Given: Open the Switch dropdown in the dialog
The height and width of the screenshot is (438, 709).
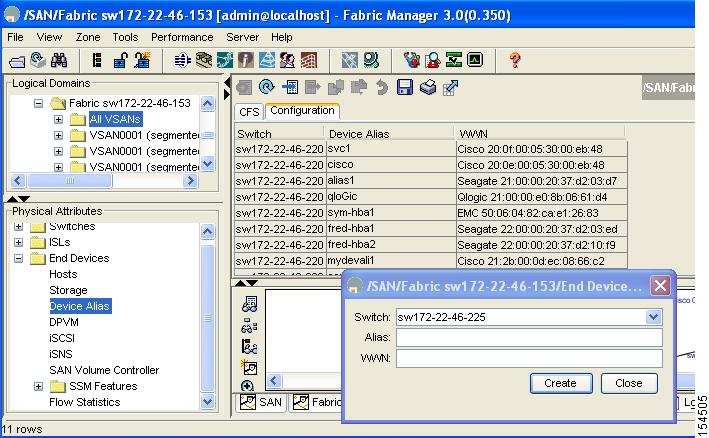Looking at the screenshot, I should click(653, 317).
